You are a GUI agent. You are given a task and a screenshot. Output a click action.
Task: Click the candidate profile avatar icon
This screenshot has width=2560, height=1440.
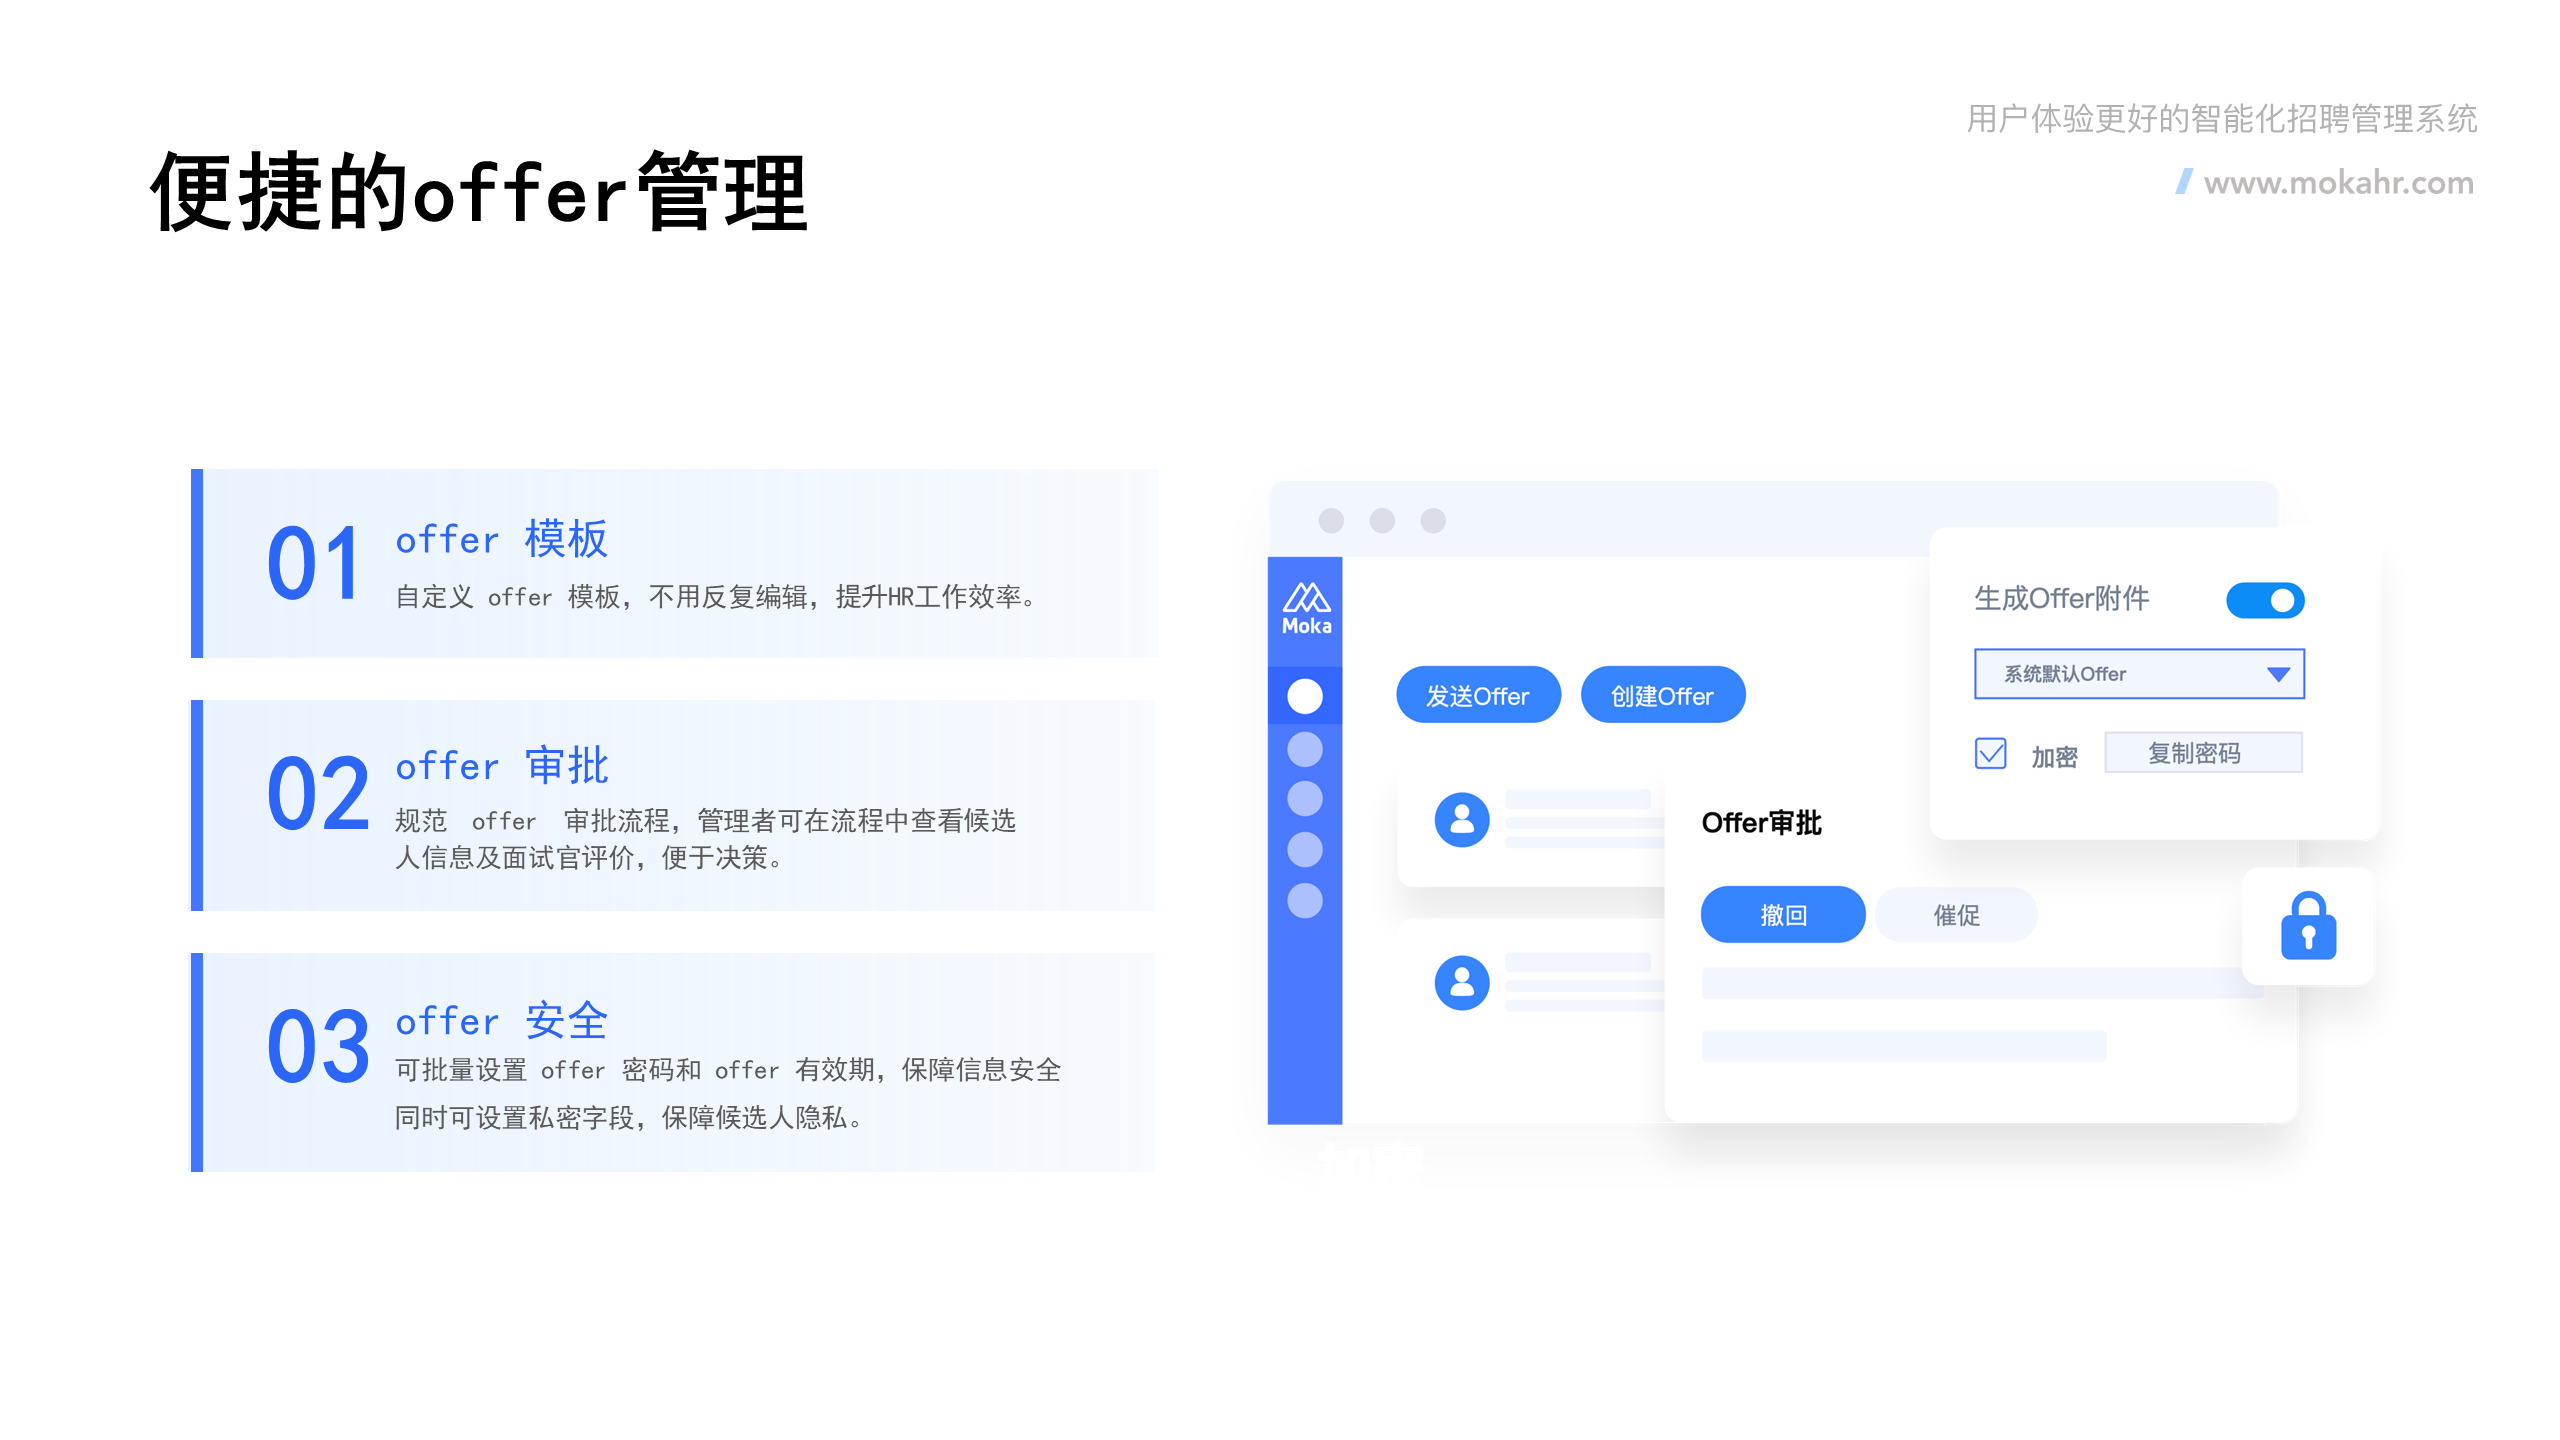[x=1461, y=818]
